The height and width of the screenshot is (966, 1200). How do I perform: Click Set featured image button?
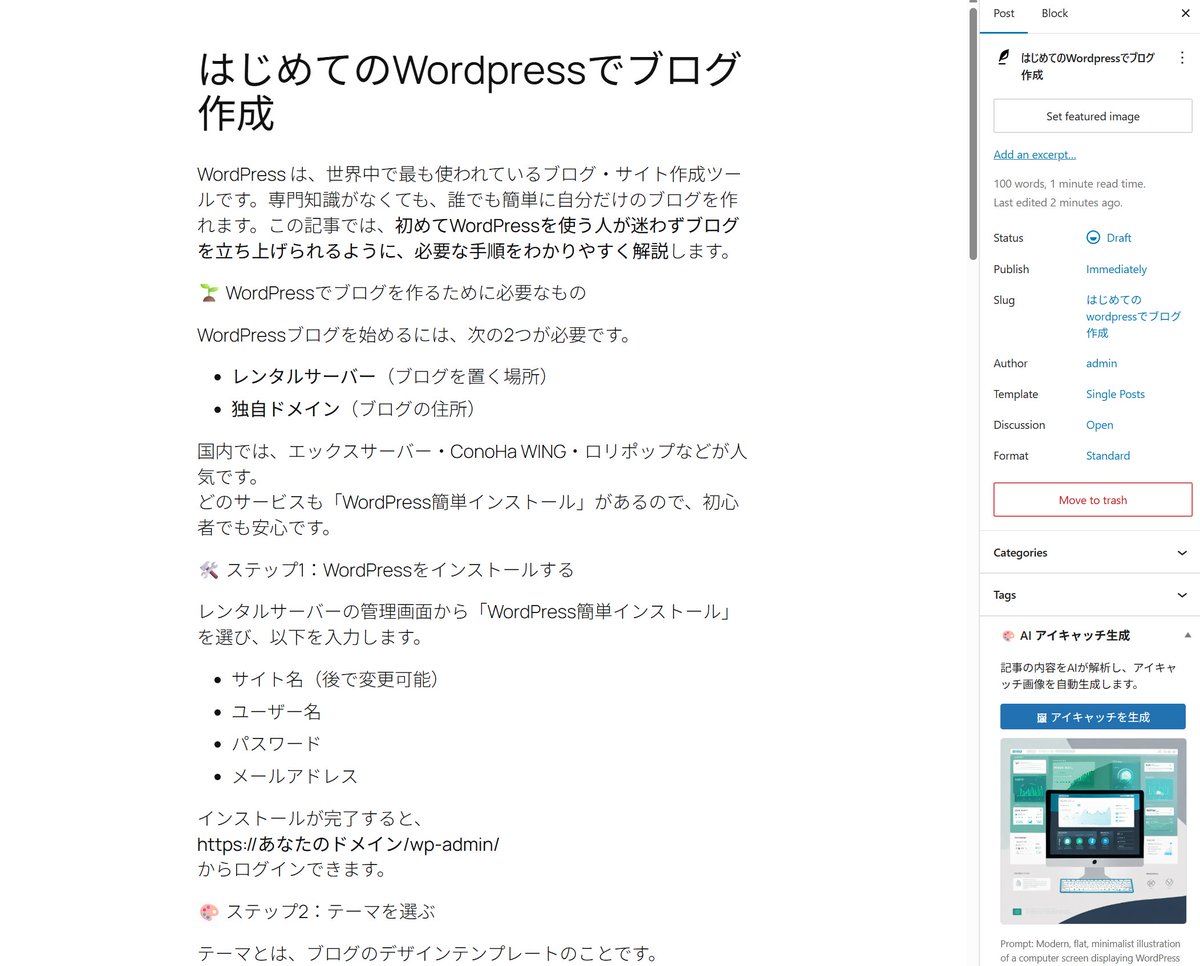tap(1093, 116)
